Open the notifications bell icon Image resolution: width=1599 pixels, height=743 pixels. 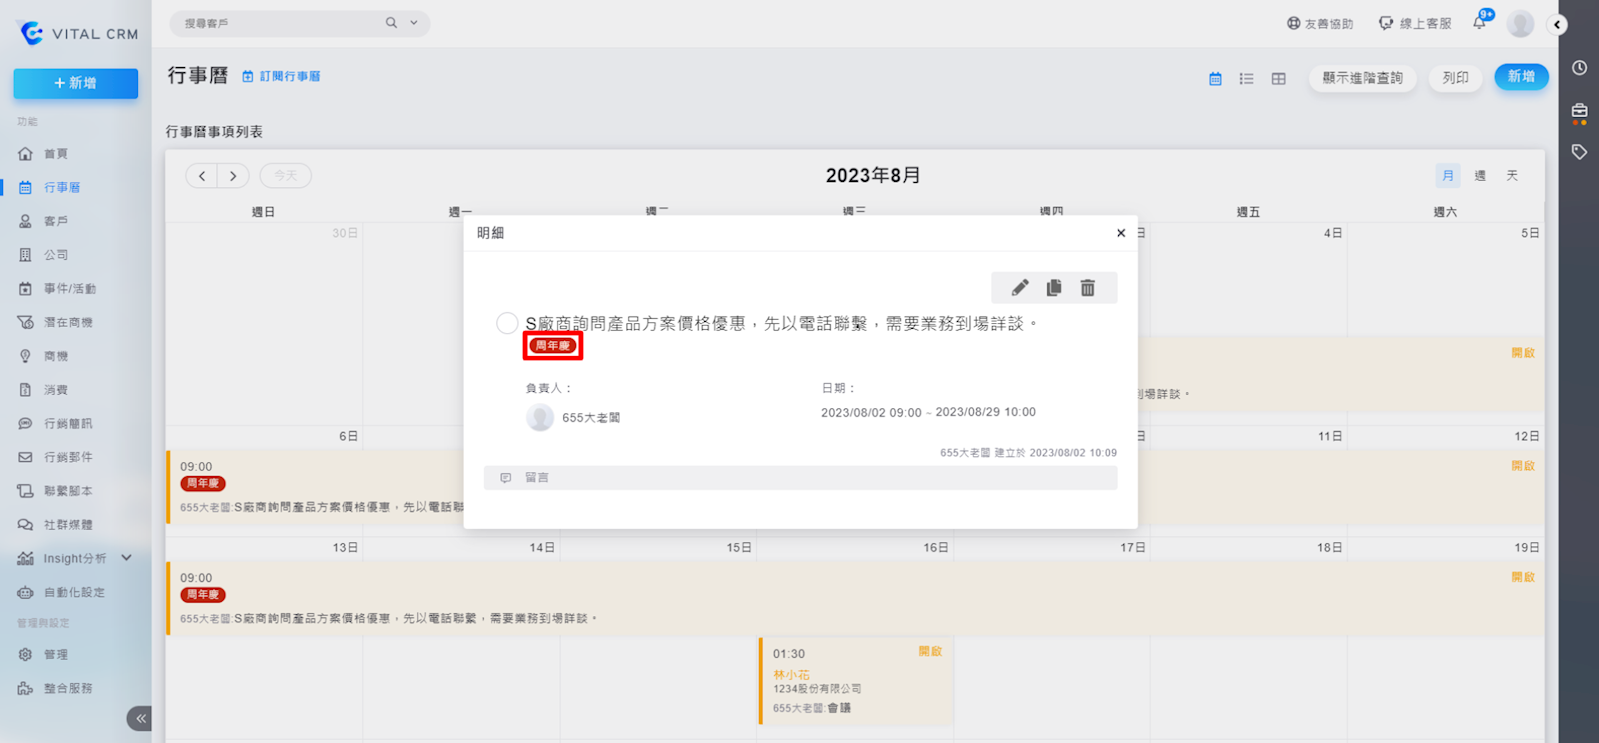(1479, 23)
